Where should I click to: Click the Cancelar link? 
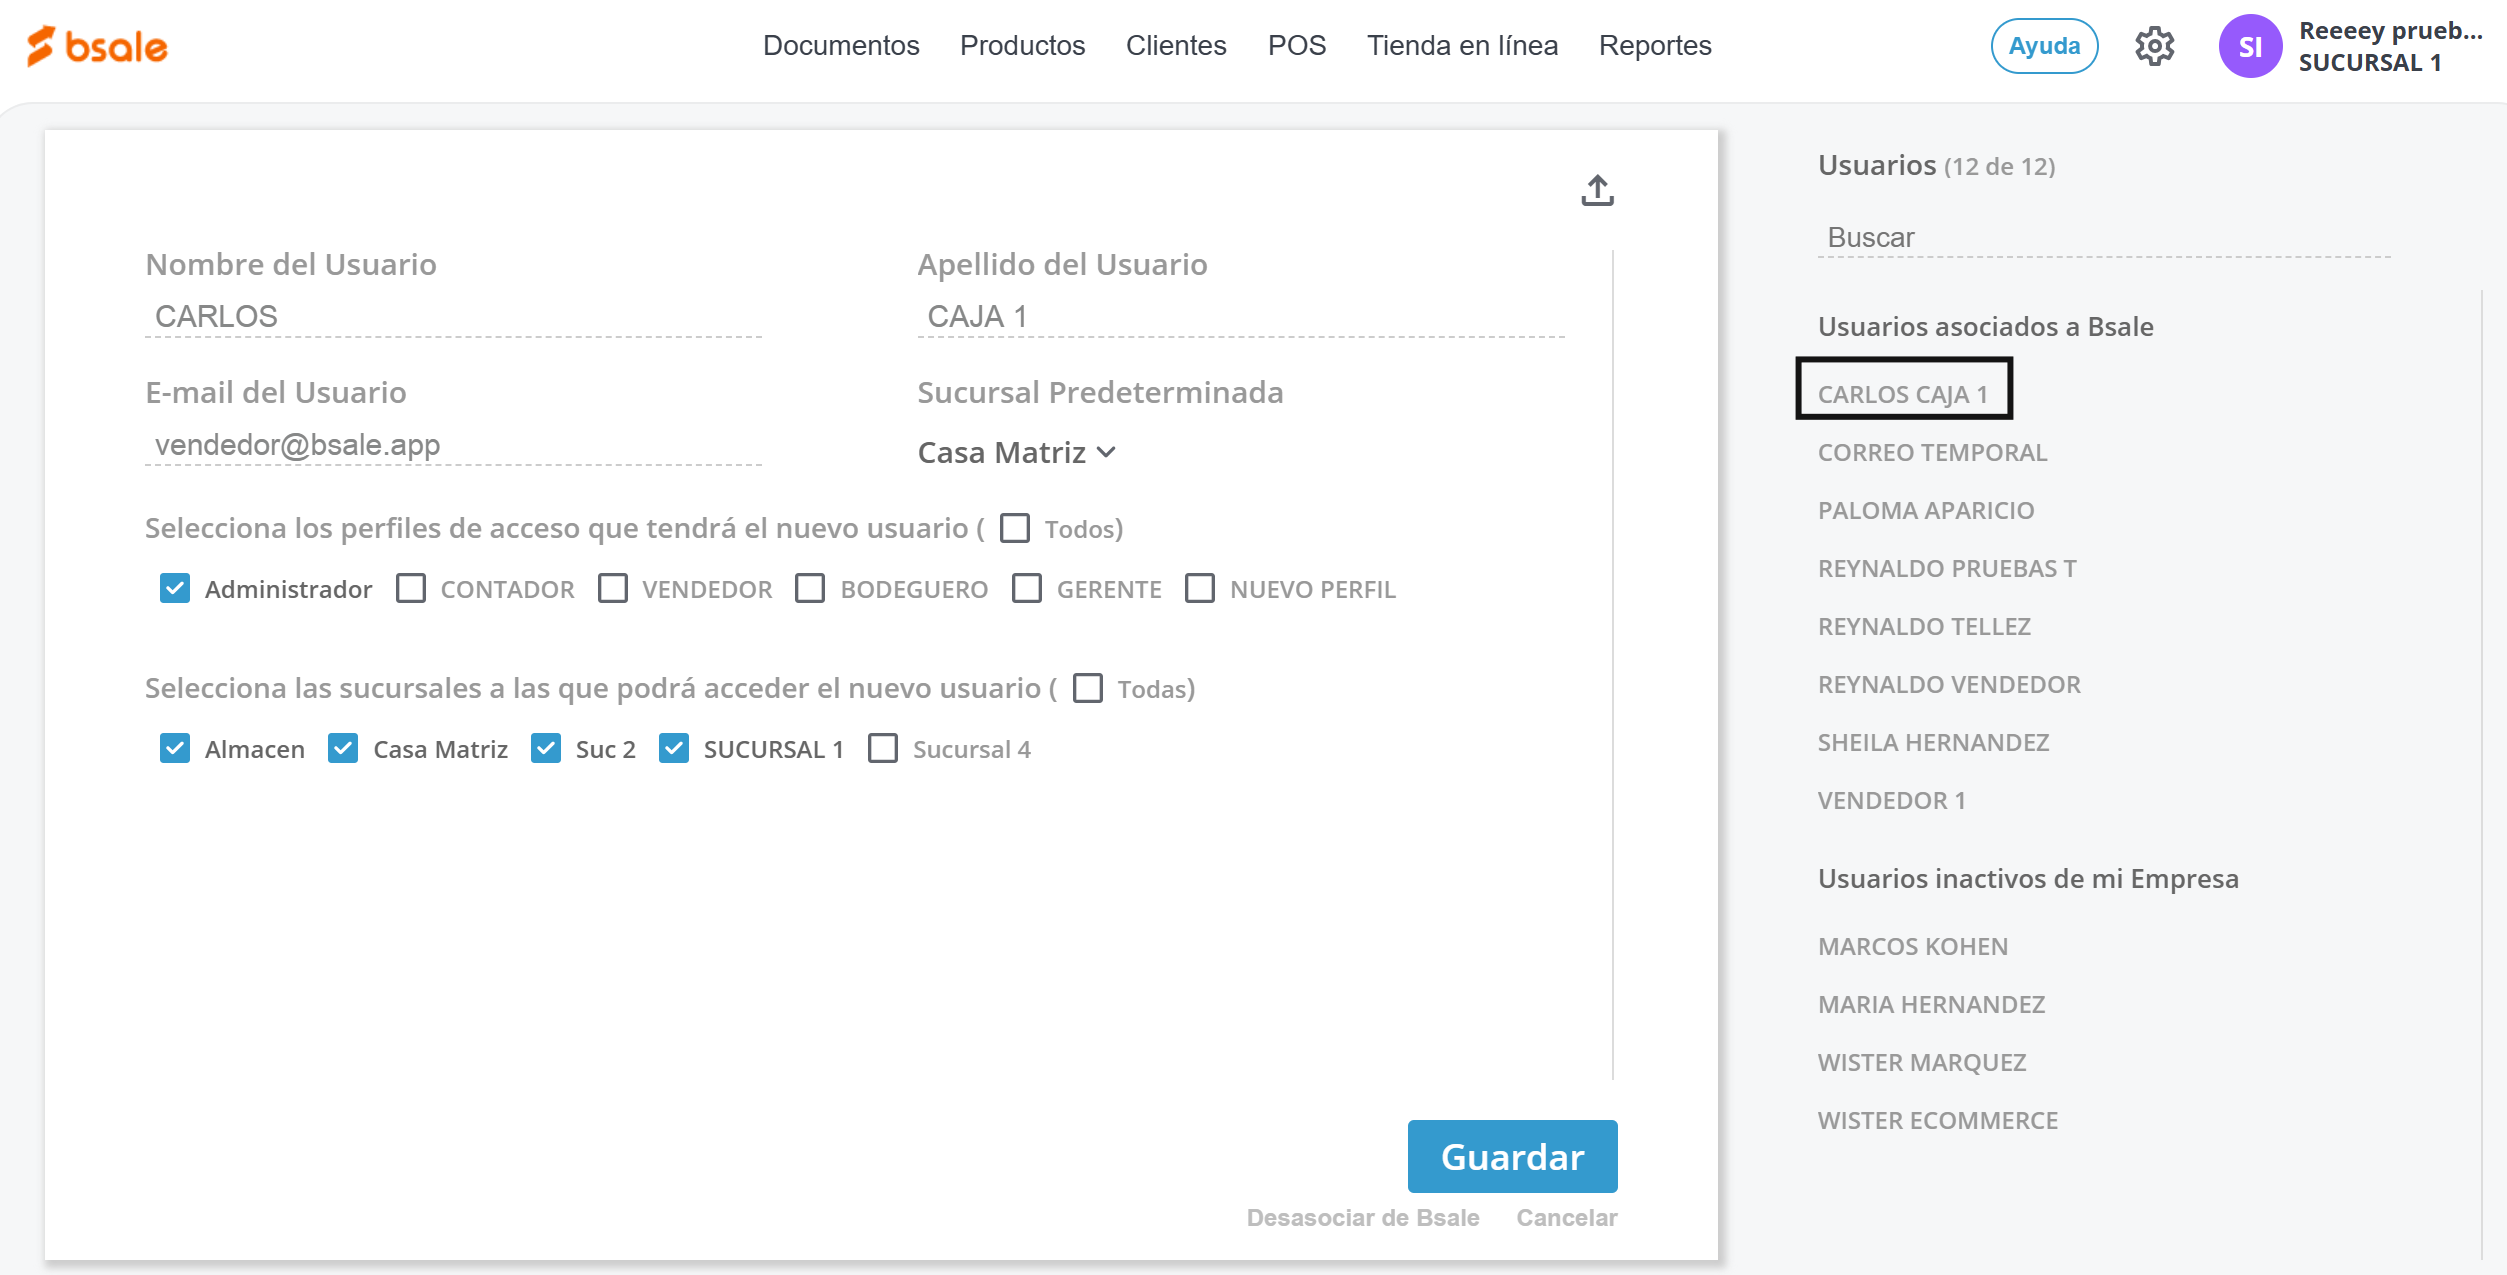(1566, 1218)
